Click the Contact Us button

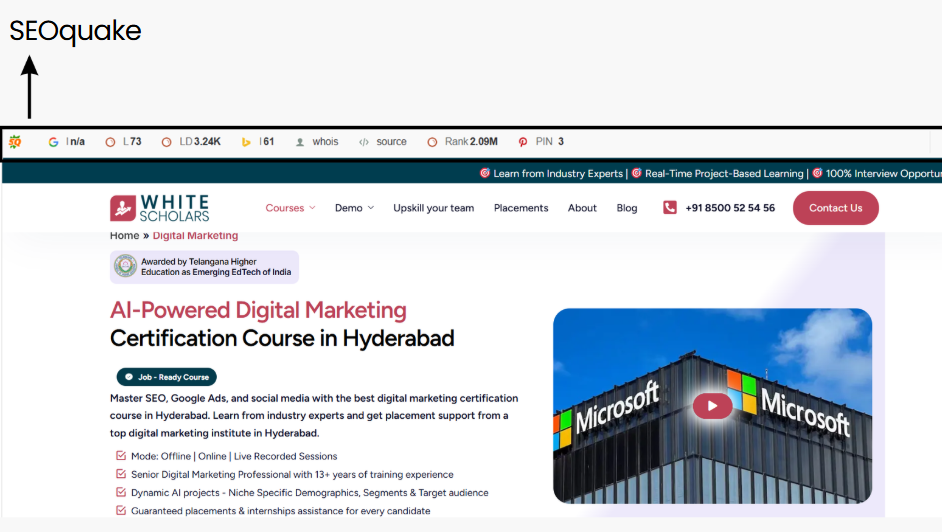click(x=835, y=208)
